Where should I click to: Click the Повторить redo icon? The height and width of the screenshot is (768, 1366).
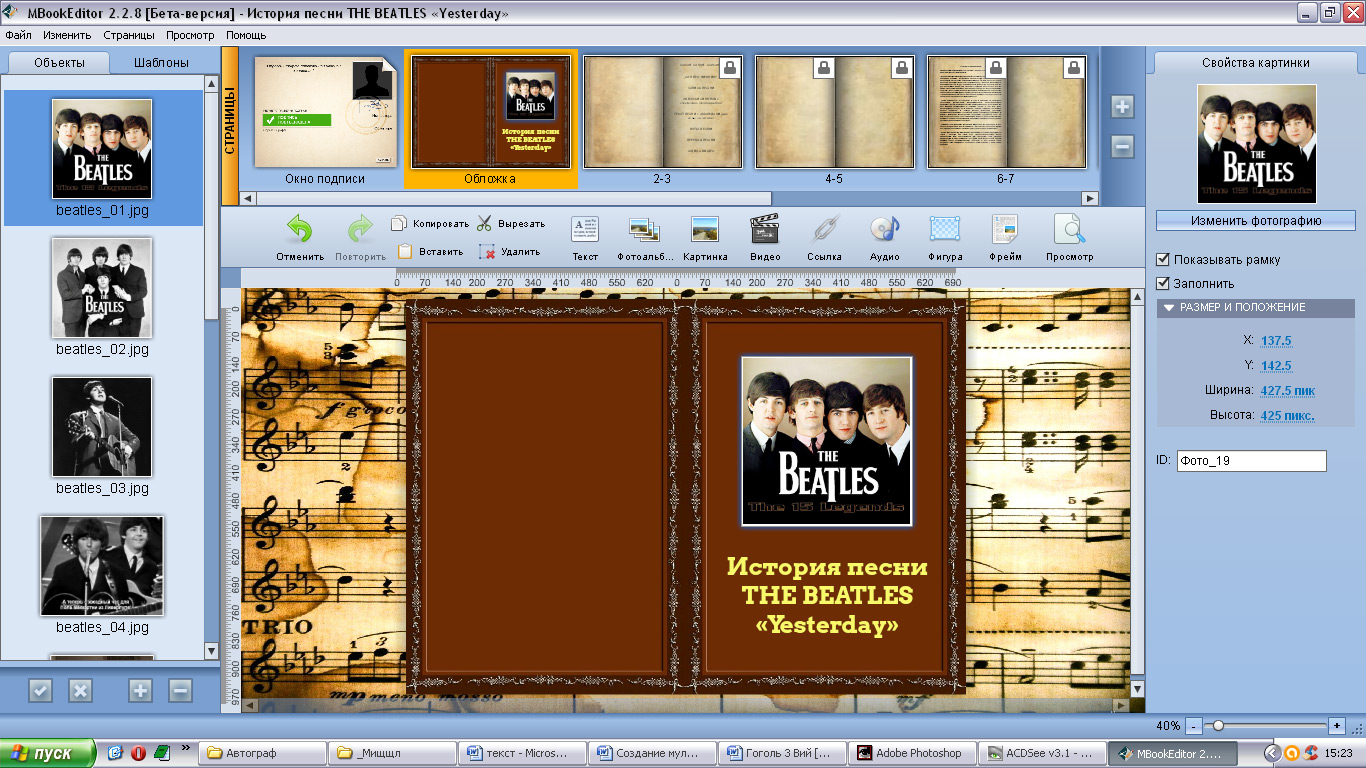click(360, 229)
